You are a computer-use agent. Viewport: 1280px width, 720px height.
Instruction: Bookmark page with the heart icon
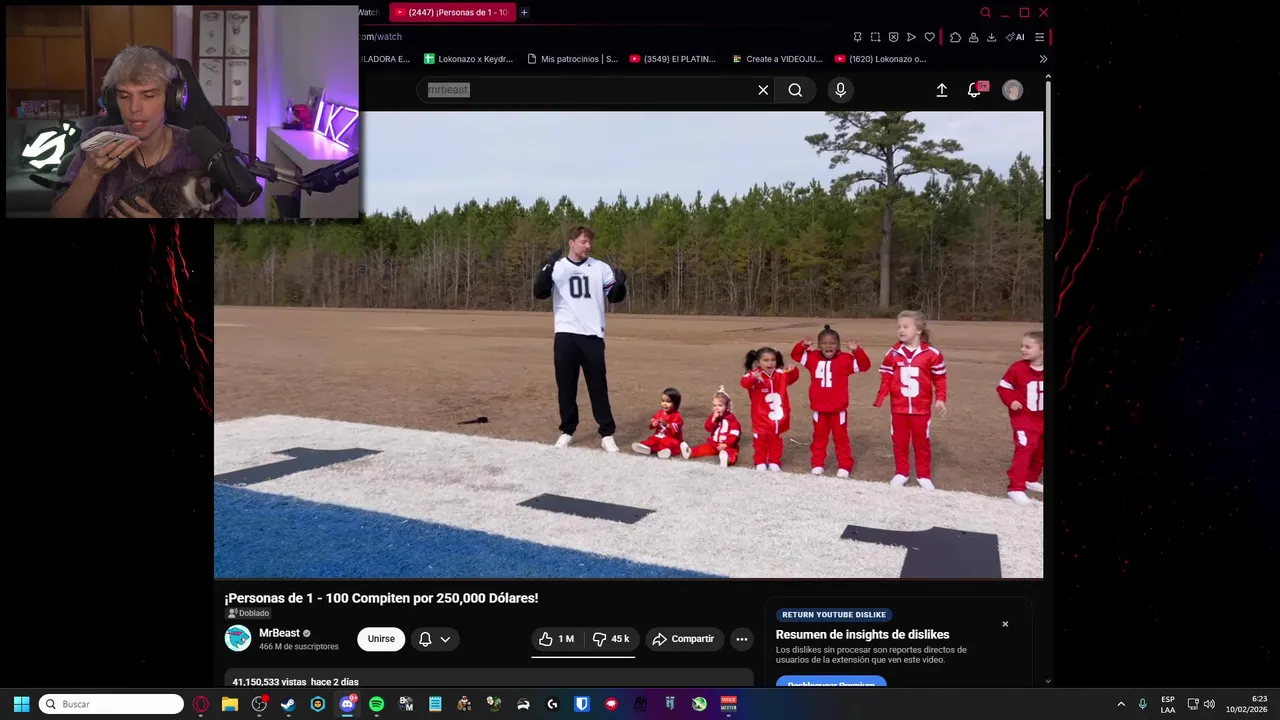(x=929, y=37)
